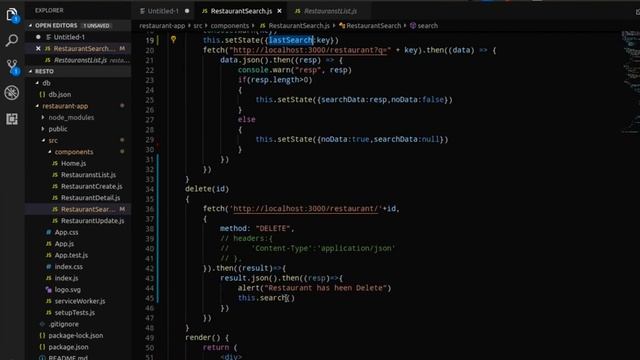Open index.css in the explorer

point(68,267)
